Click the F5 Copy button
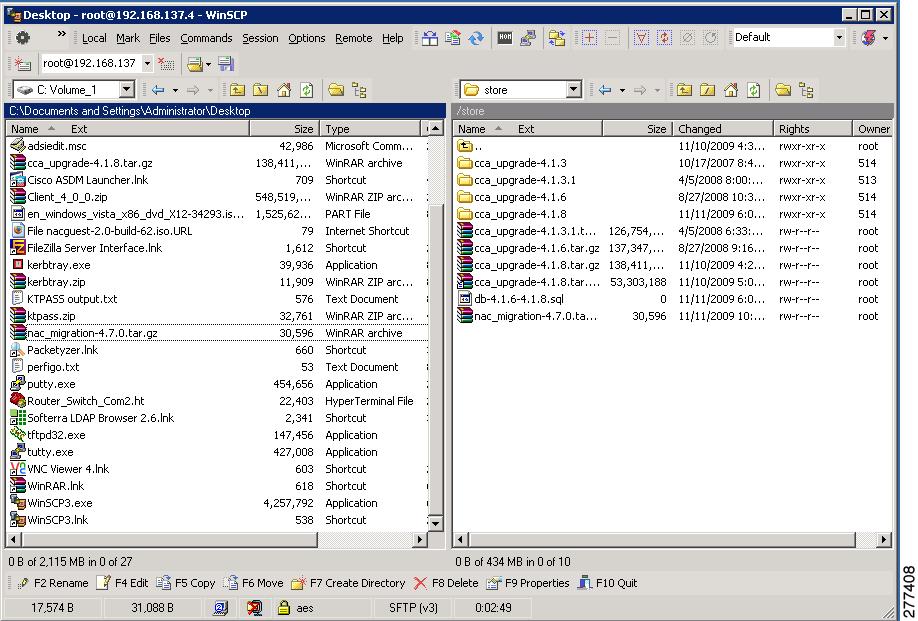Screen dimensions: 918x621 point(186,583)
